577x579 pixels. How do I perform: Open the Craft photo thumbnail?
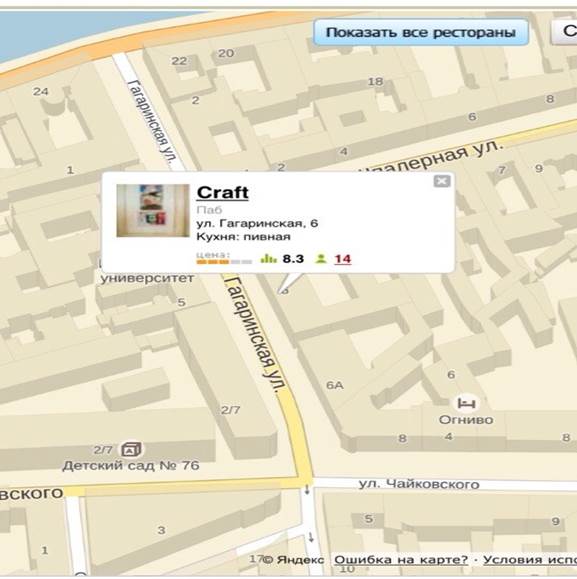(x=153, y=210)
